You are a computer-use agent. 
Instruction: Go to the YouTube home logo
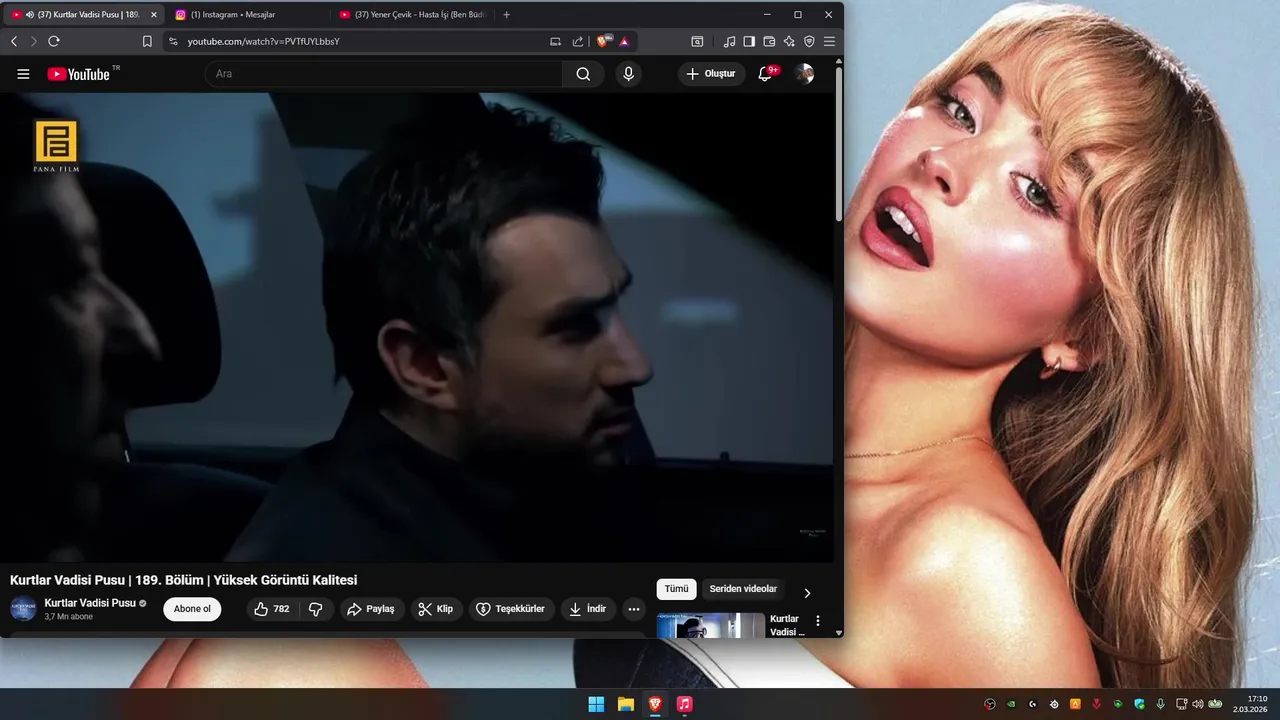point(78,74)
